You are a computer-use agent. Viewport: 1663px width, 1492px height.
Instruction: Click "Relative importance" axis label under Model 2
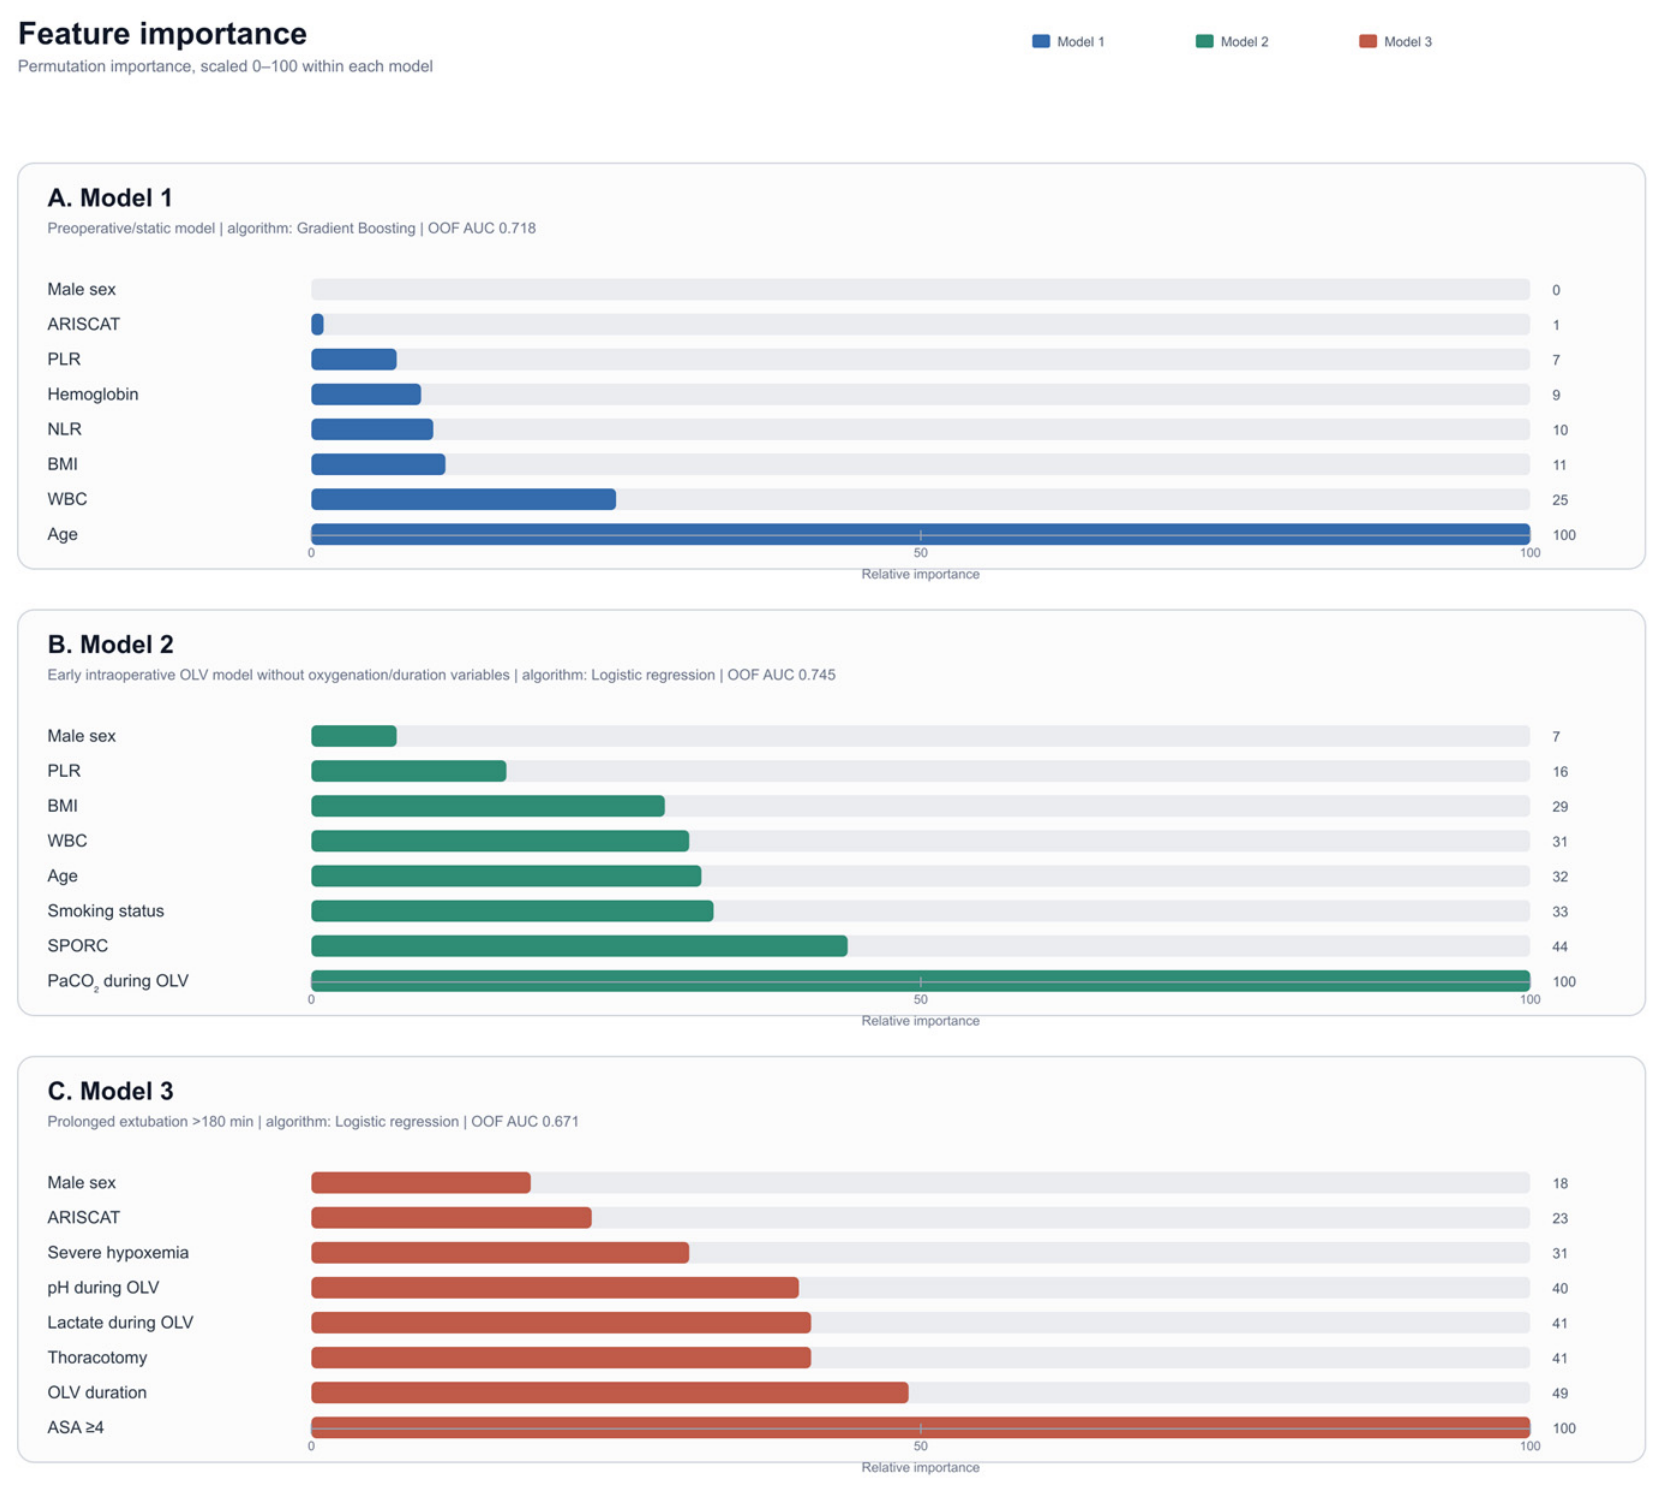coord(920,1021)
